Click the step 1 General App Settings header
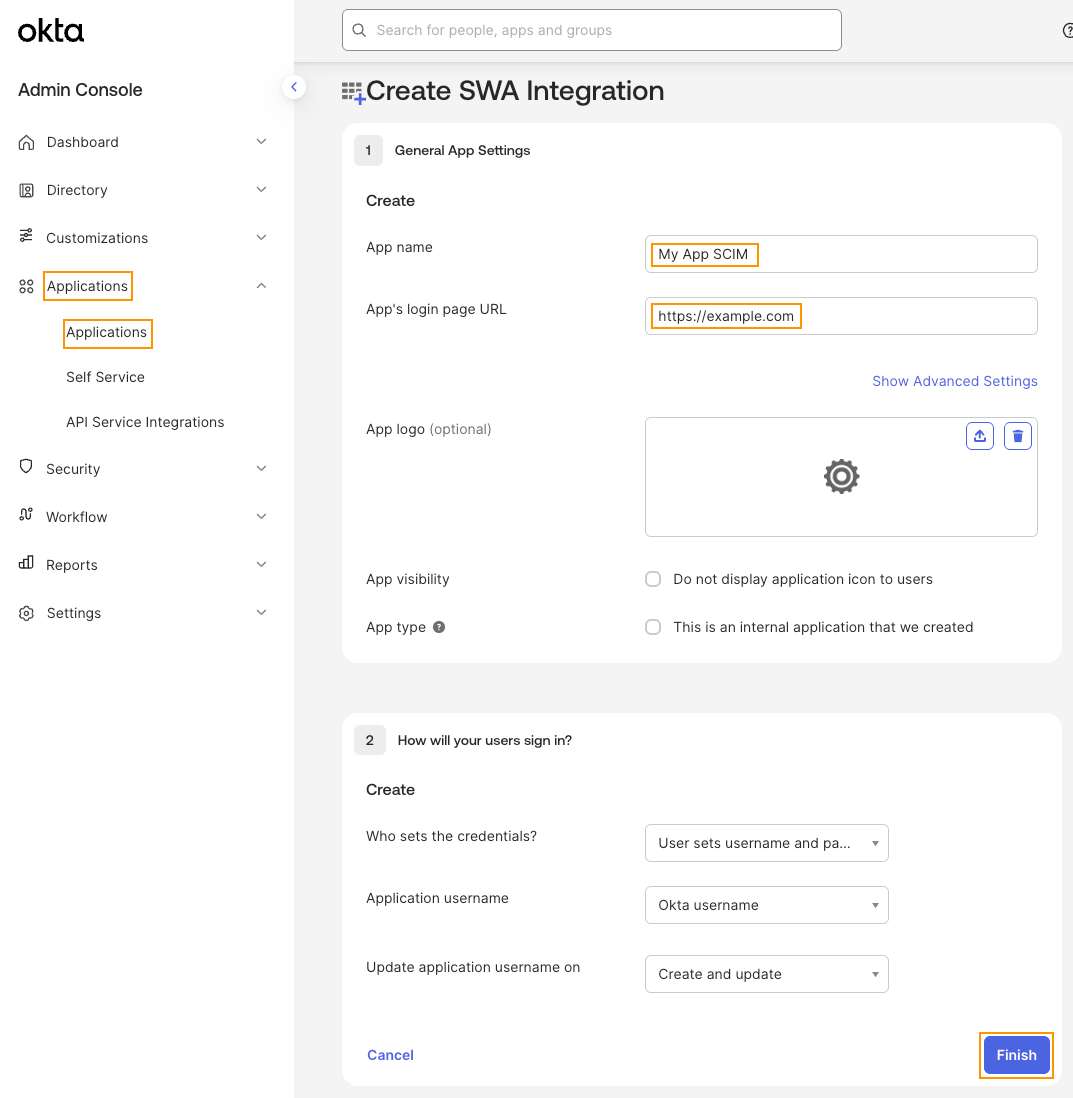Image resolution: width=1073 pixels, height=1098 pixels. pos(462,151)
